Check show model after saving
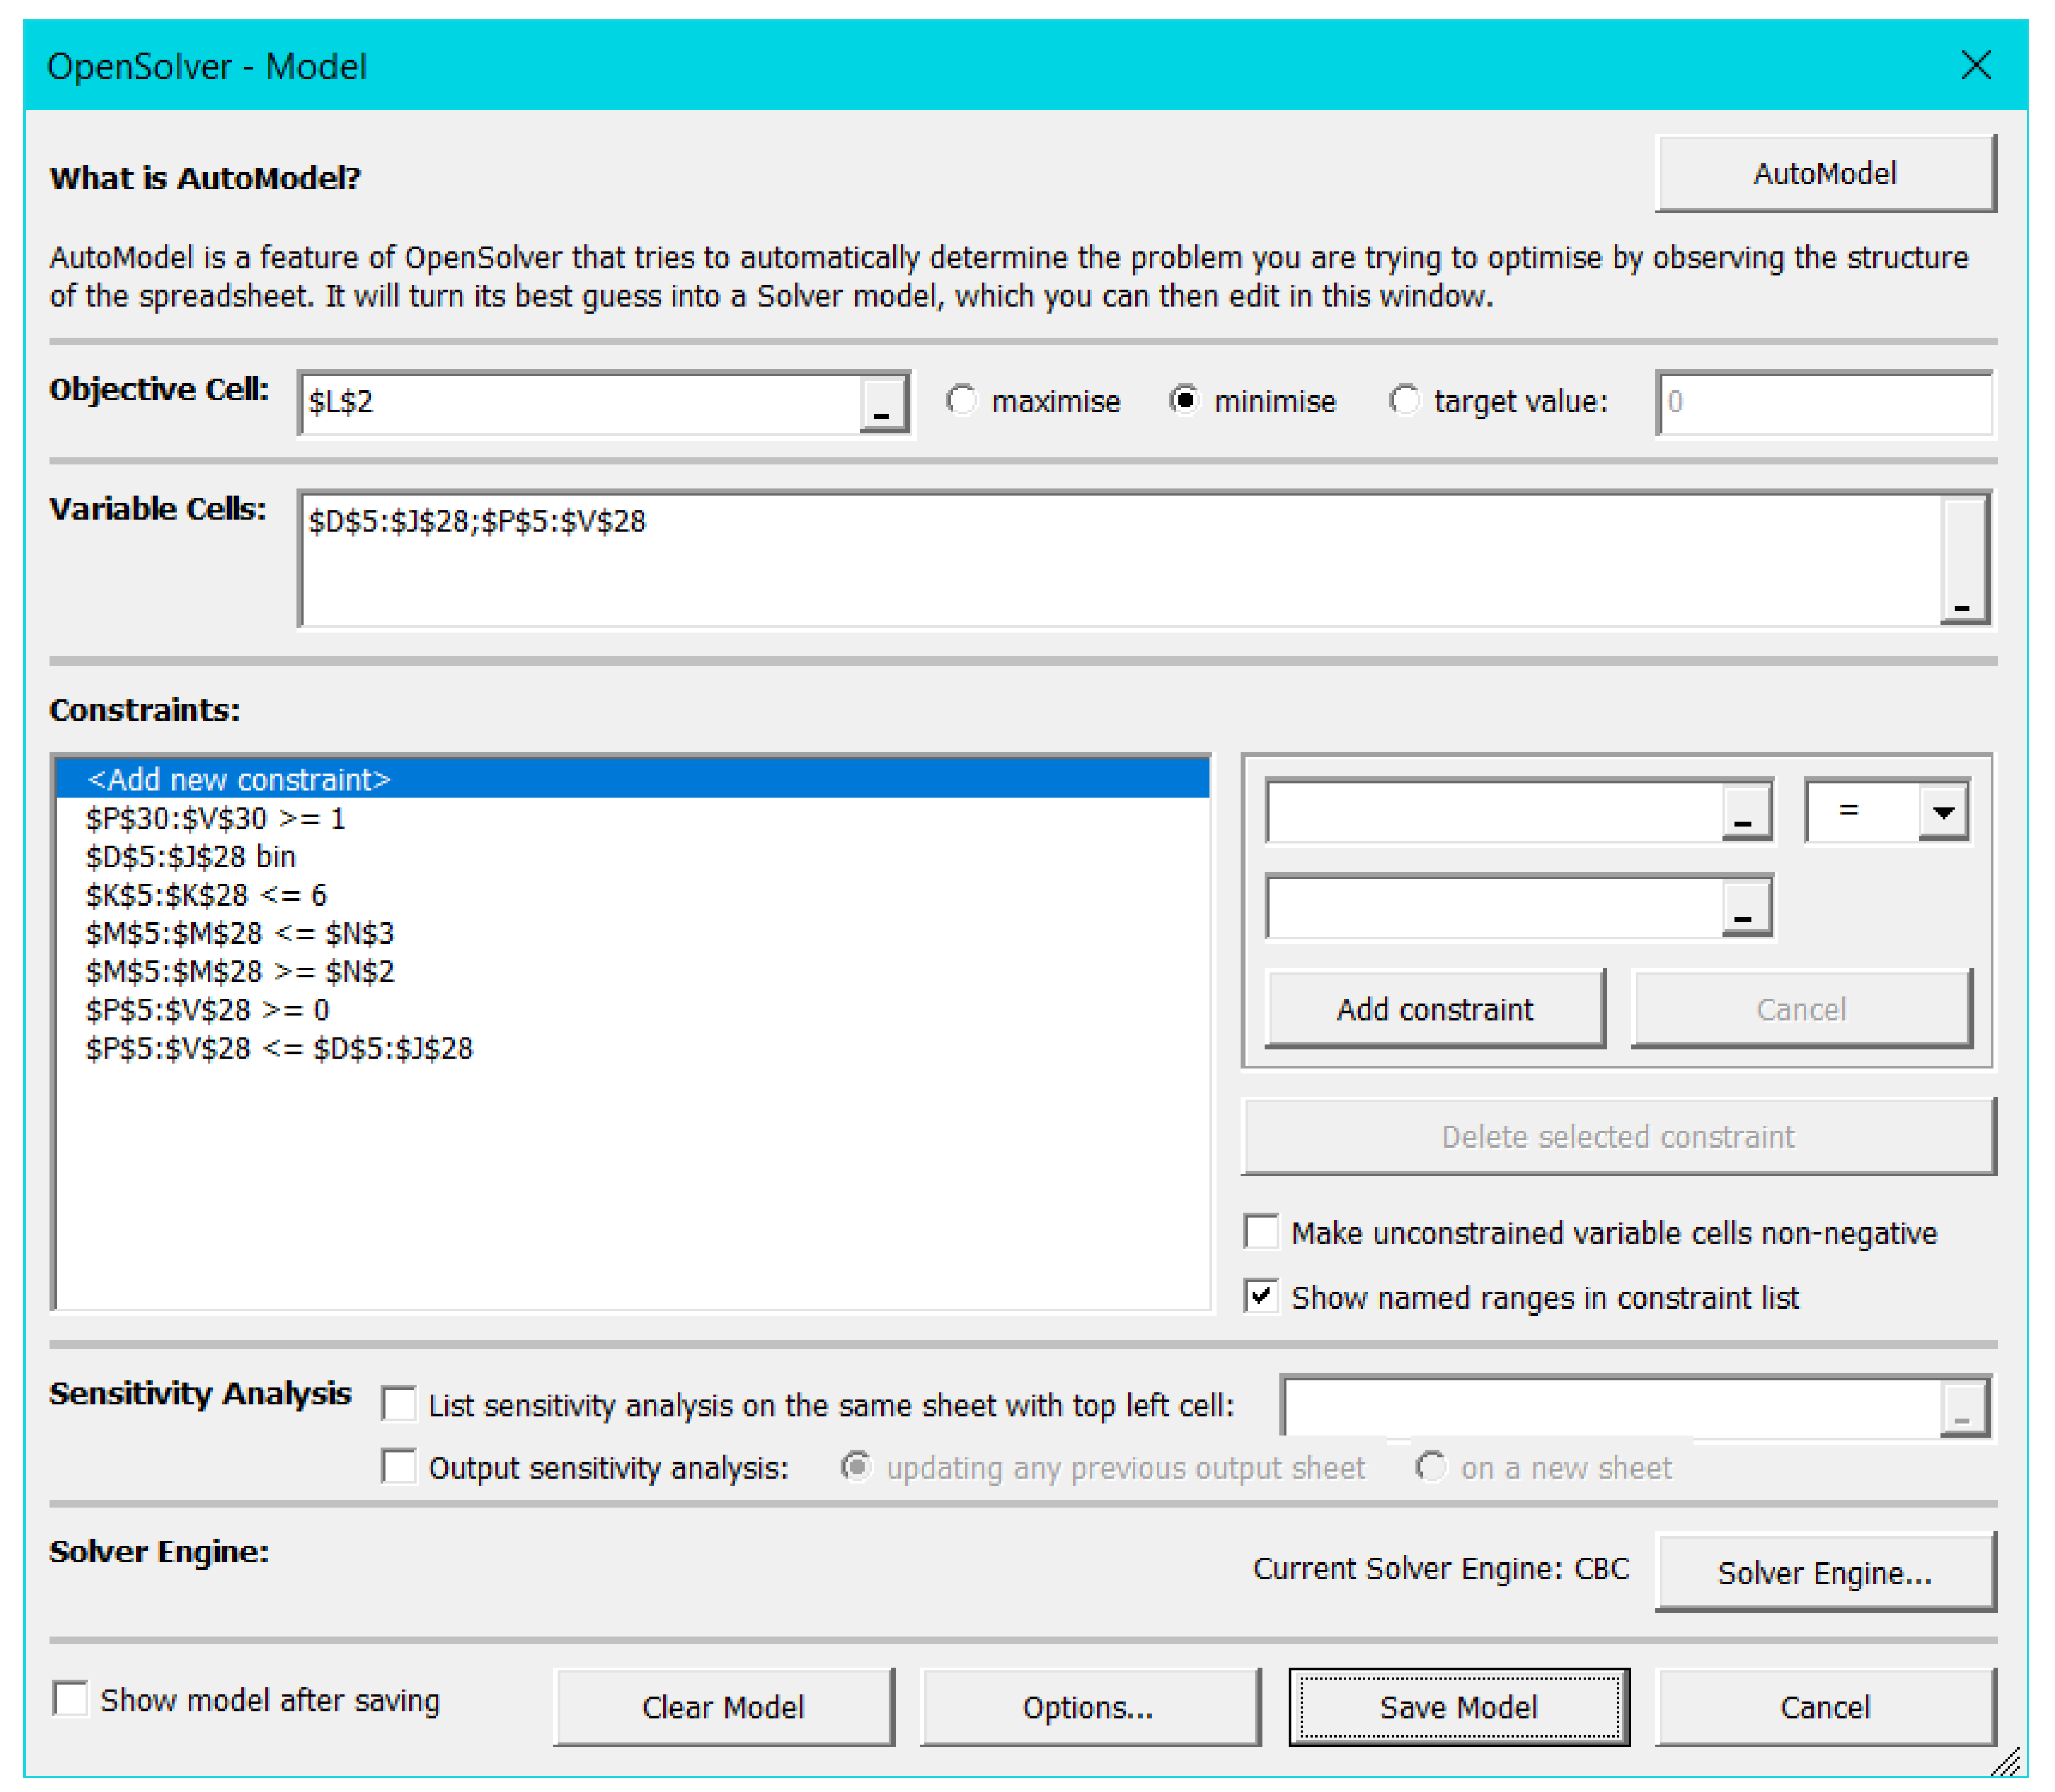The width and height of the screenshot is (2055, 1792). tap(71, 1699)
